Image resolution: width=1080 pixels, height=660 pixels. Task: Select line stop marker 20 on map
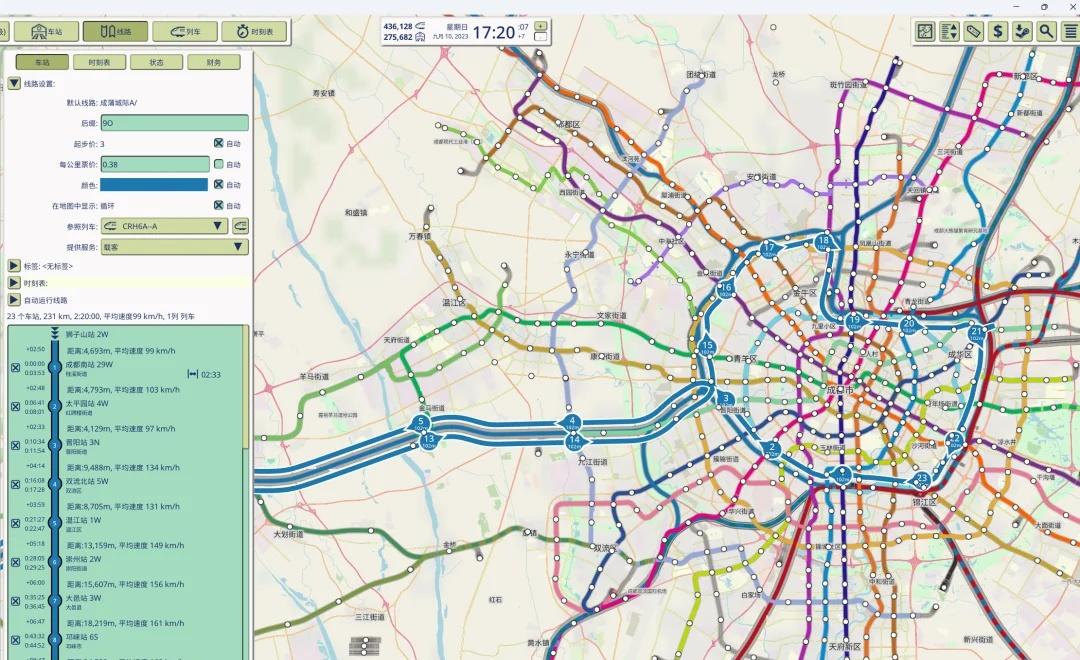(x=909, y=325)
